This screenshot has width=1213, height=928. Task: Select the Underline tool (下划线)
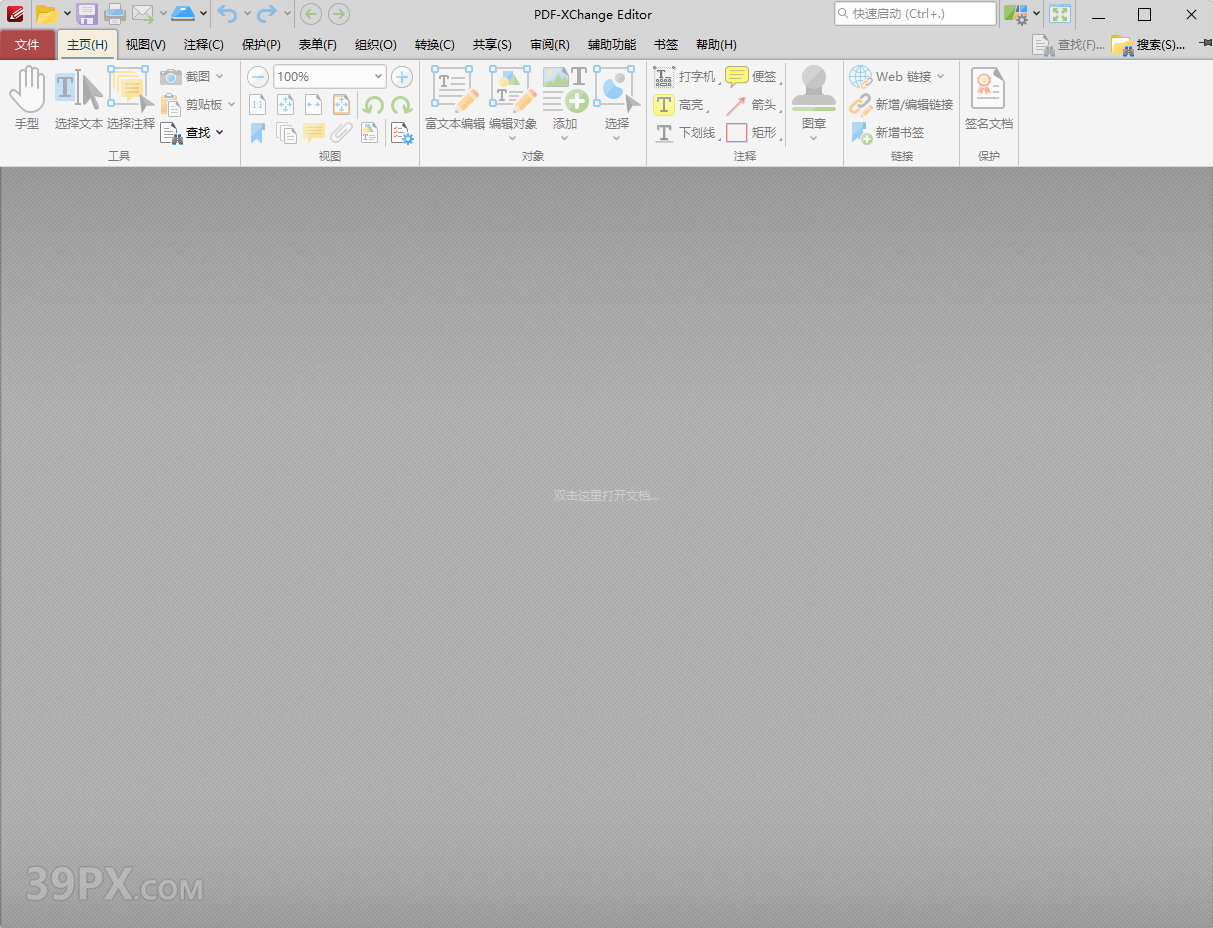point(685,133)
